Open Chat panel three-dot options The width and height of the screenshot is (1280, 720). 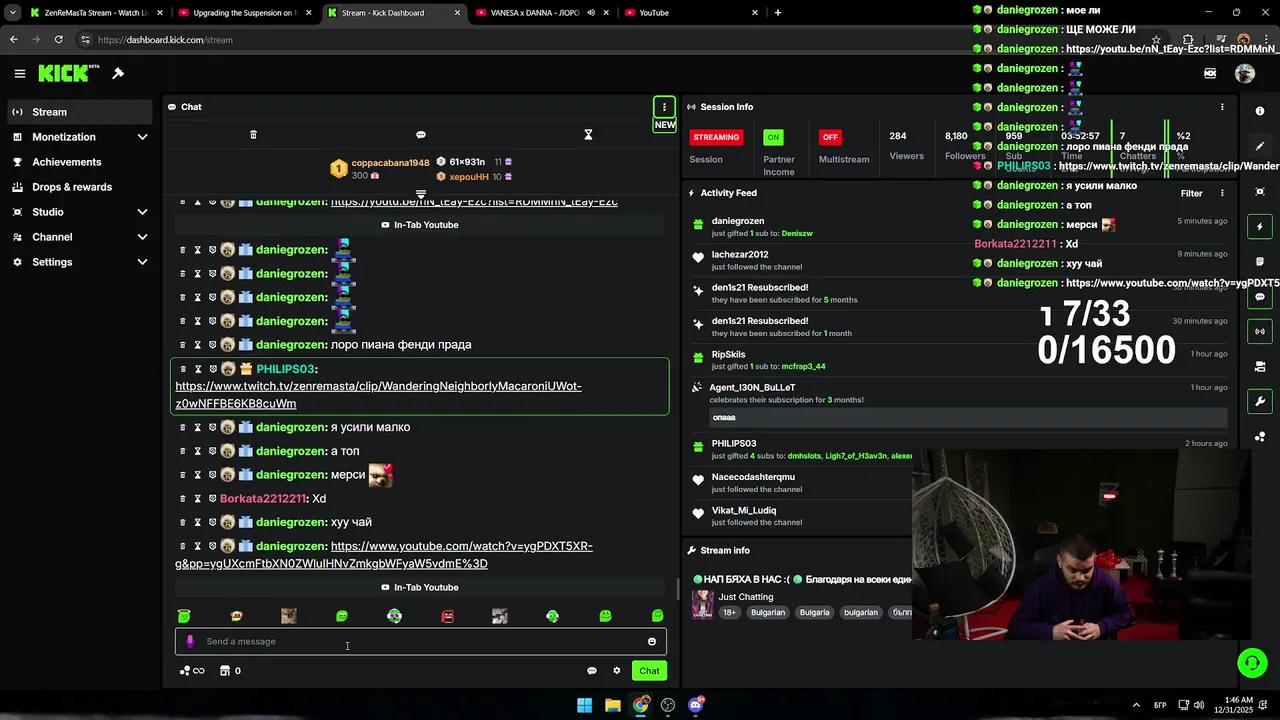click(664, 107)
